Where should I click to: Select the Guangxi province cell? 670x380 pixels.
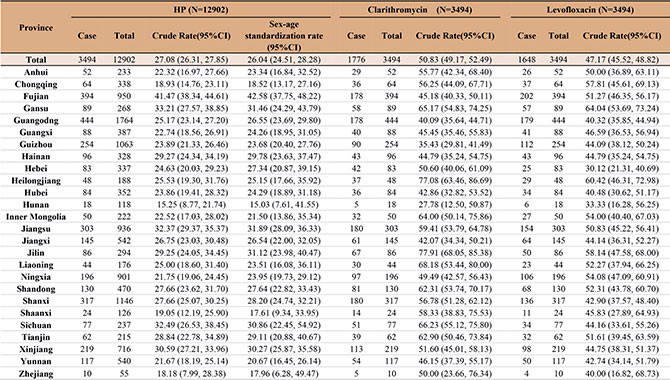(x=36, y=133)
